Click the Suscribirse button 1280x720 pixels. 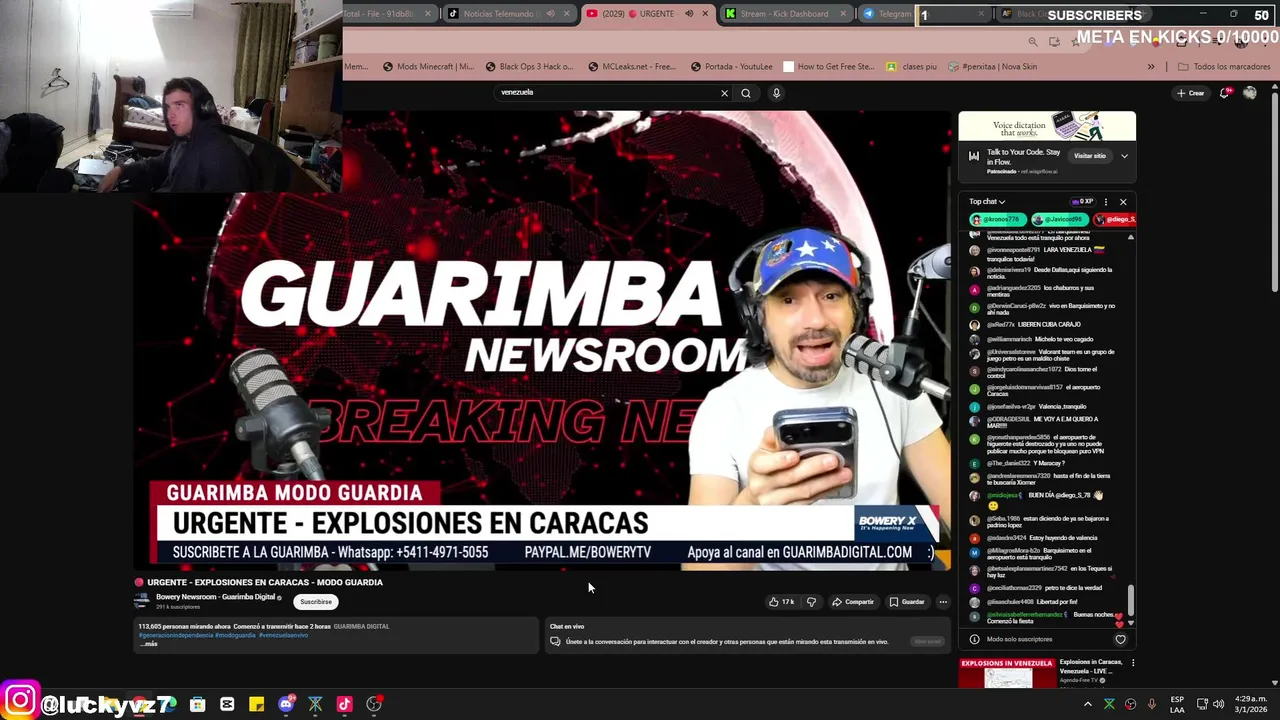316,602
